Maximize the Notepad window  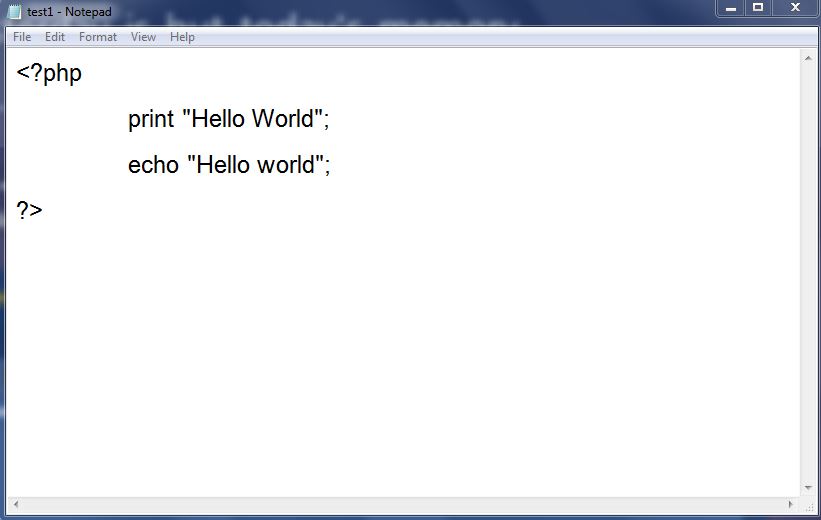758,8
